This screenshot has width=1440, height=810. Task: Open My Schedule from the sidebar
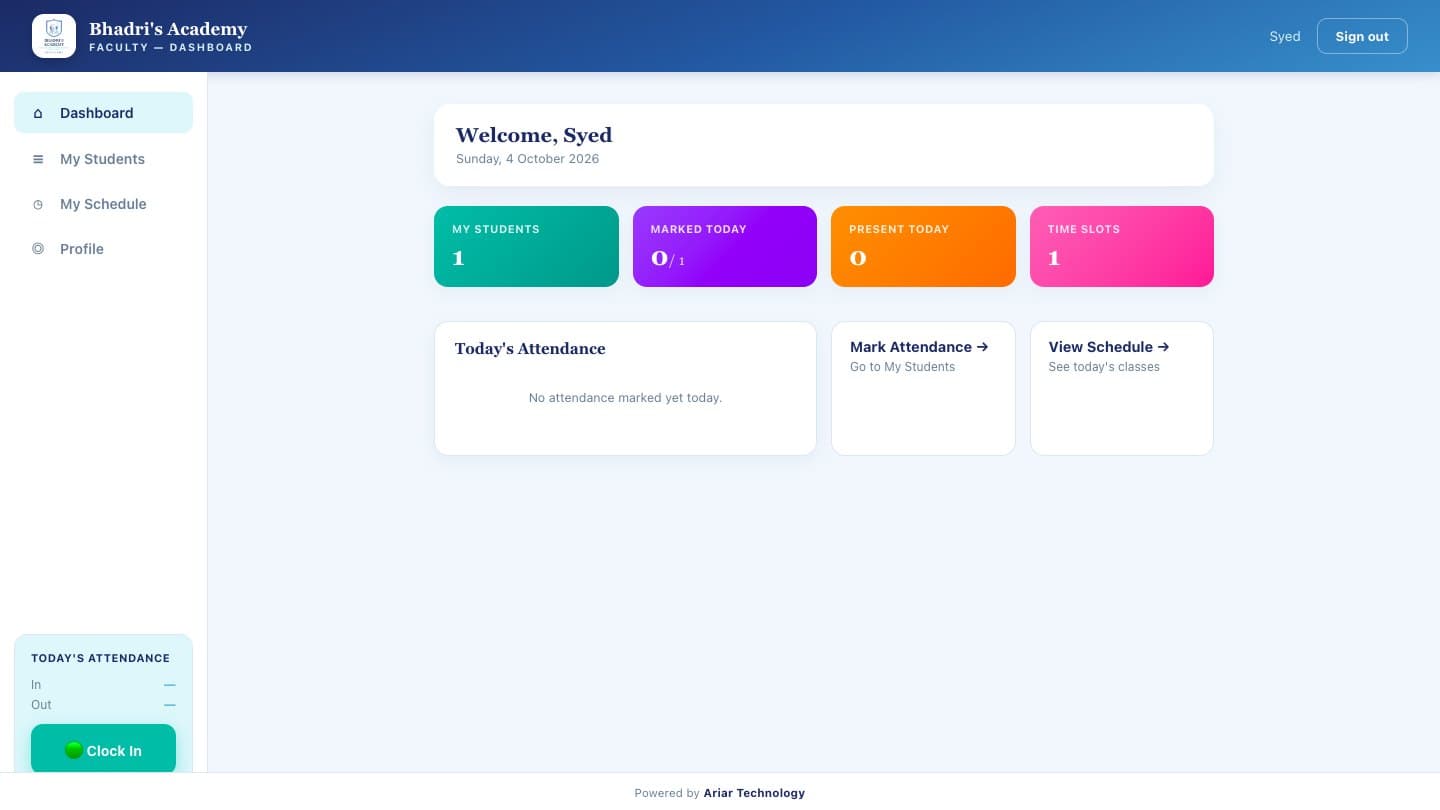(103, 204)
